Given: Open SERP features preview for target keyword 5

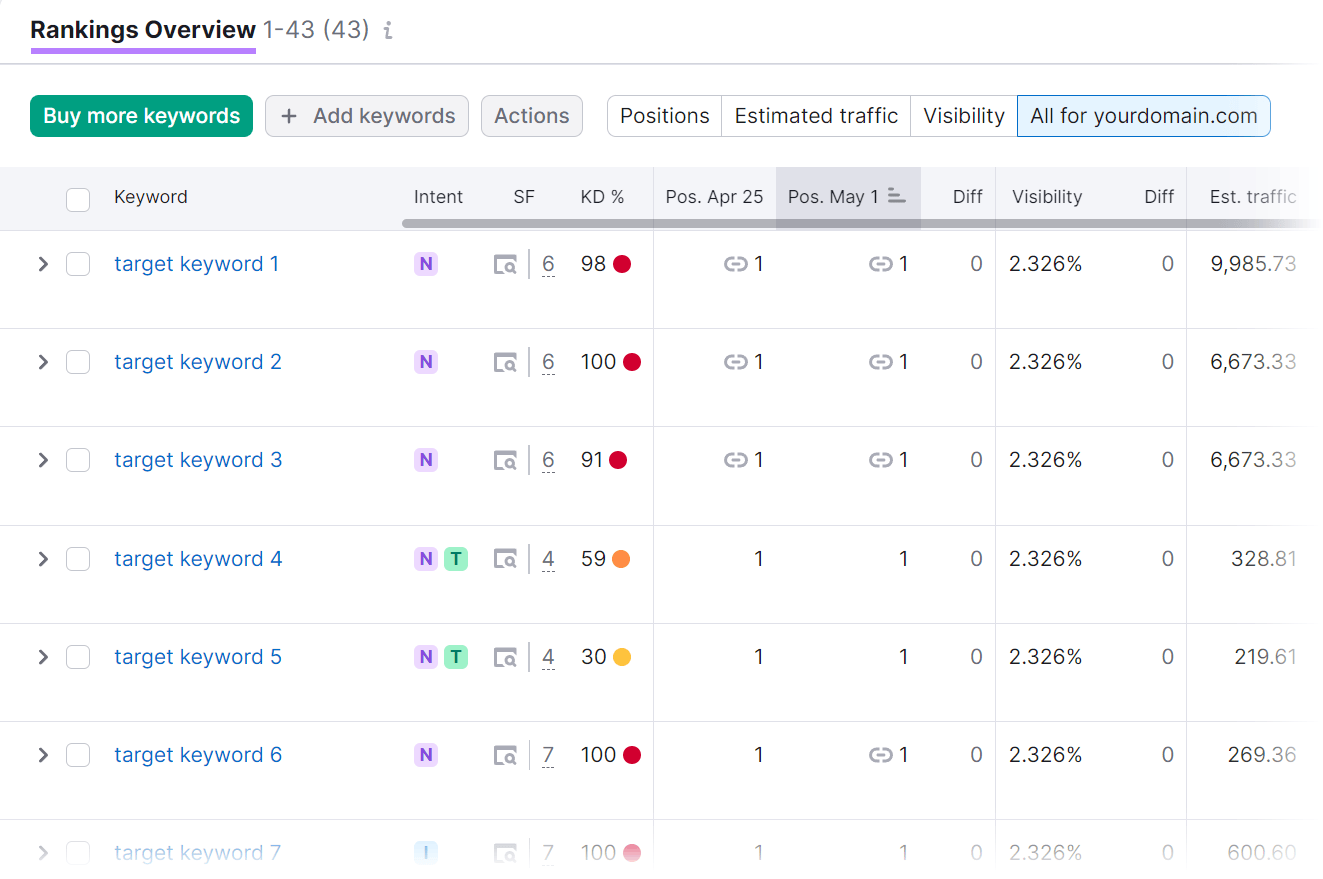Looking at the screenshot, I should click(x=505, y=657).
